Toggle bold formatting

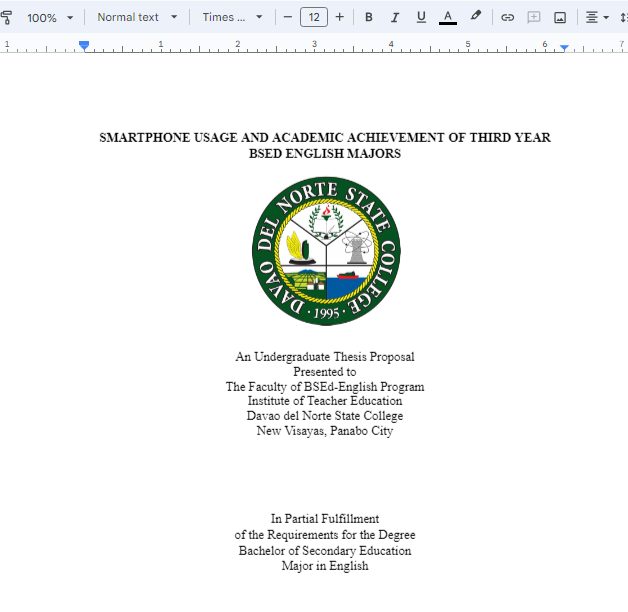(x=369, y=17)
